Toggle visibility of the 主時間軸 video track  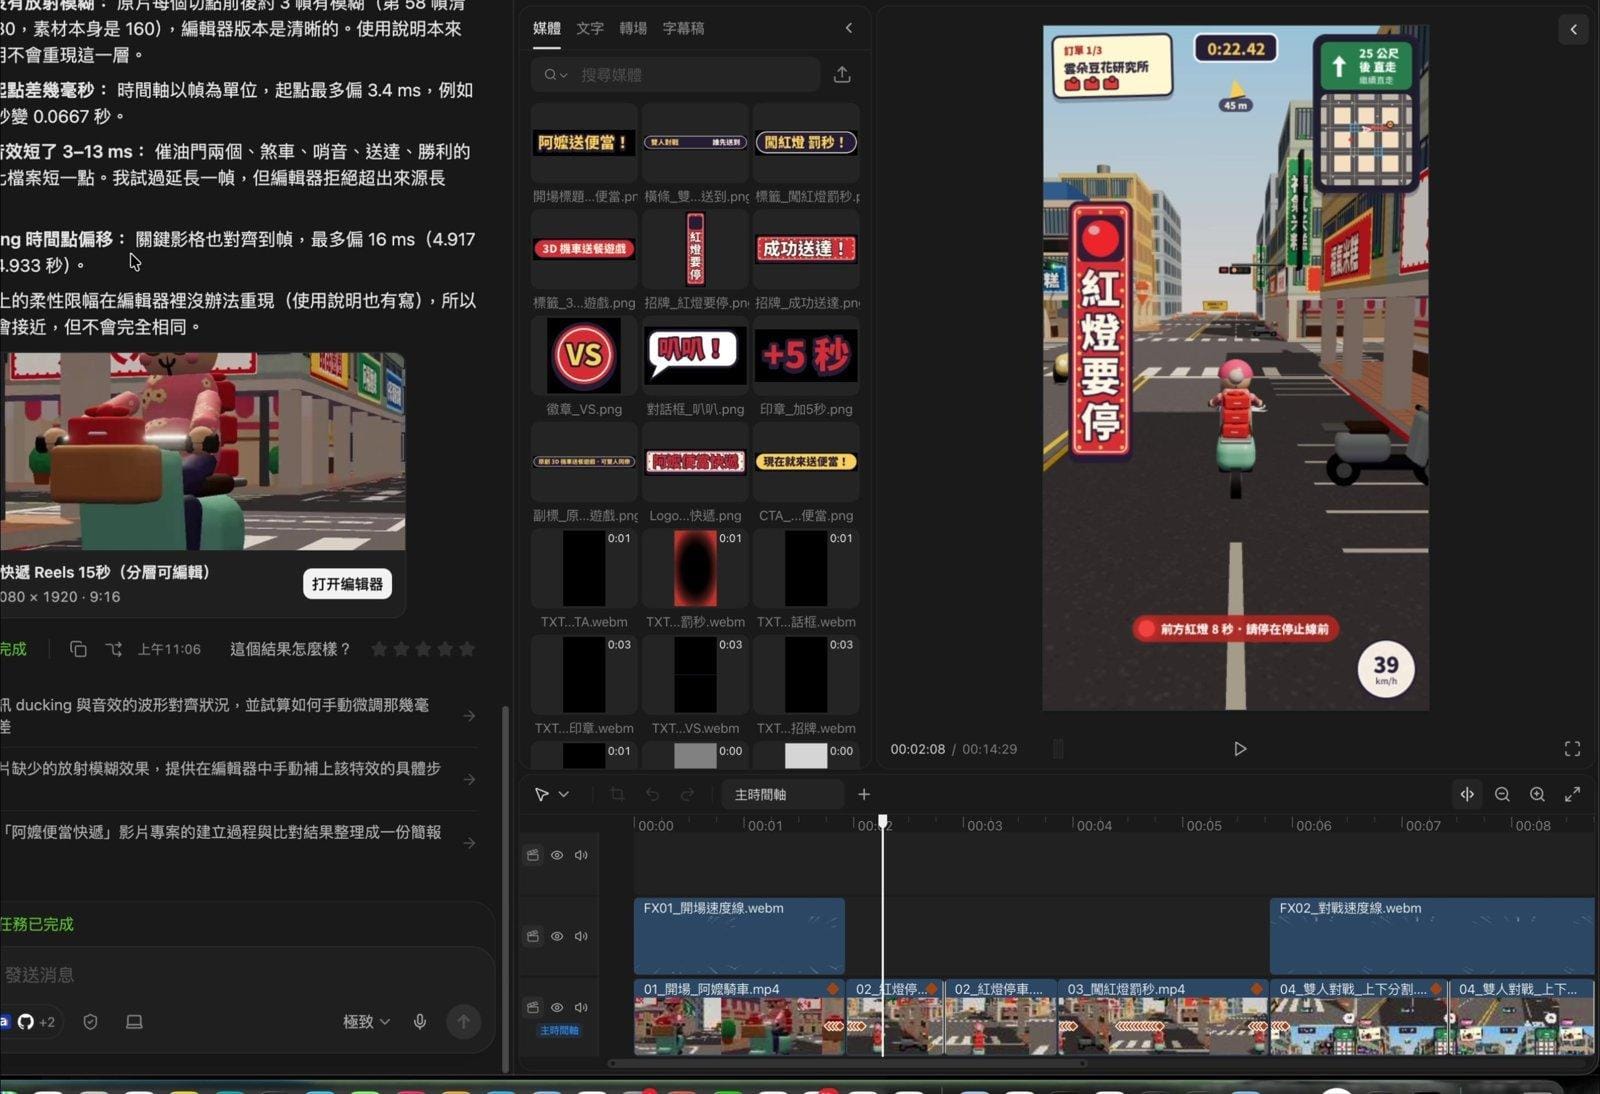click(557, 1007)
